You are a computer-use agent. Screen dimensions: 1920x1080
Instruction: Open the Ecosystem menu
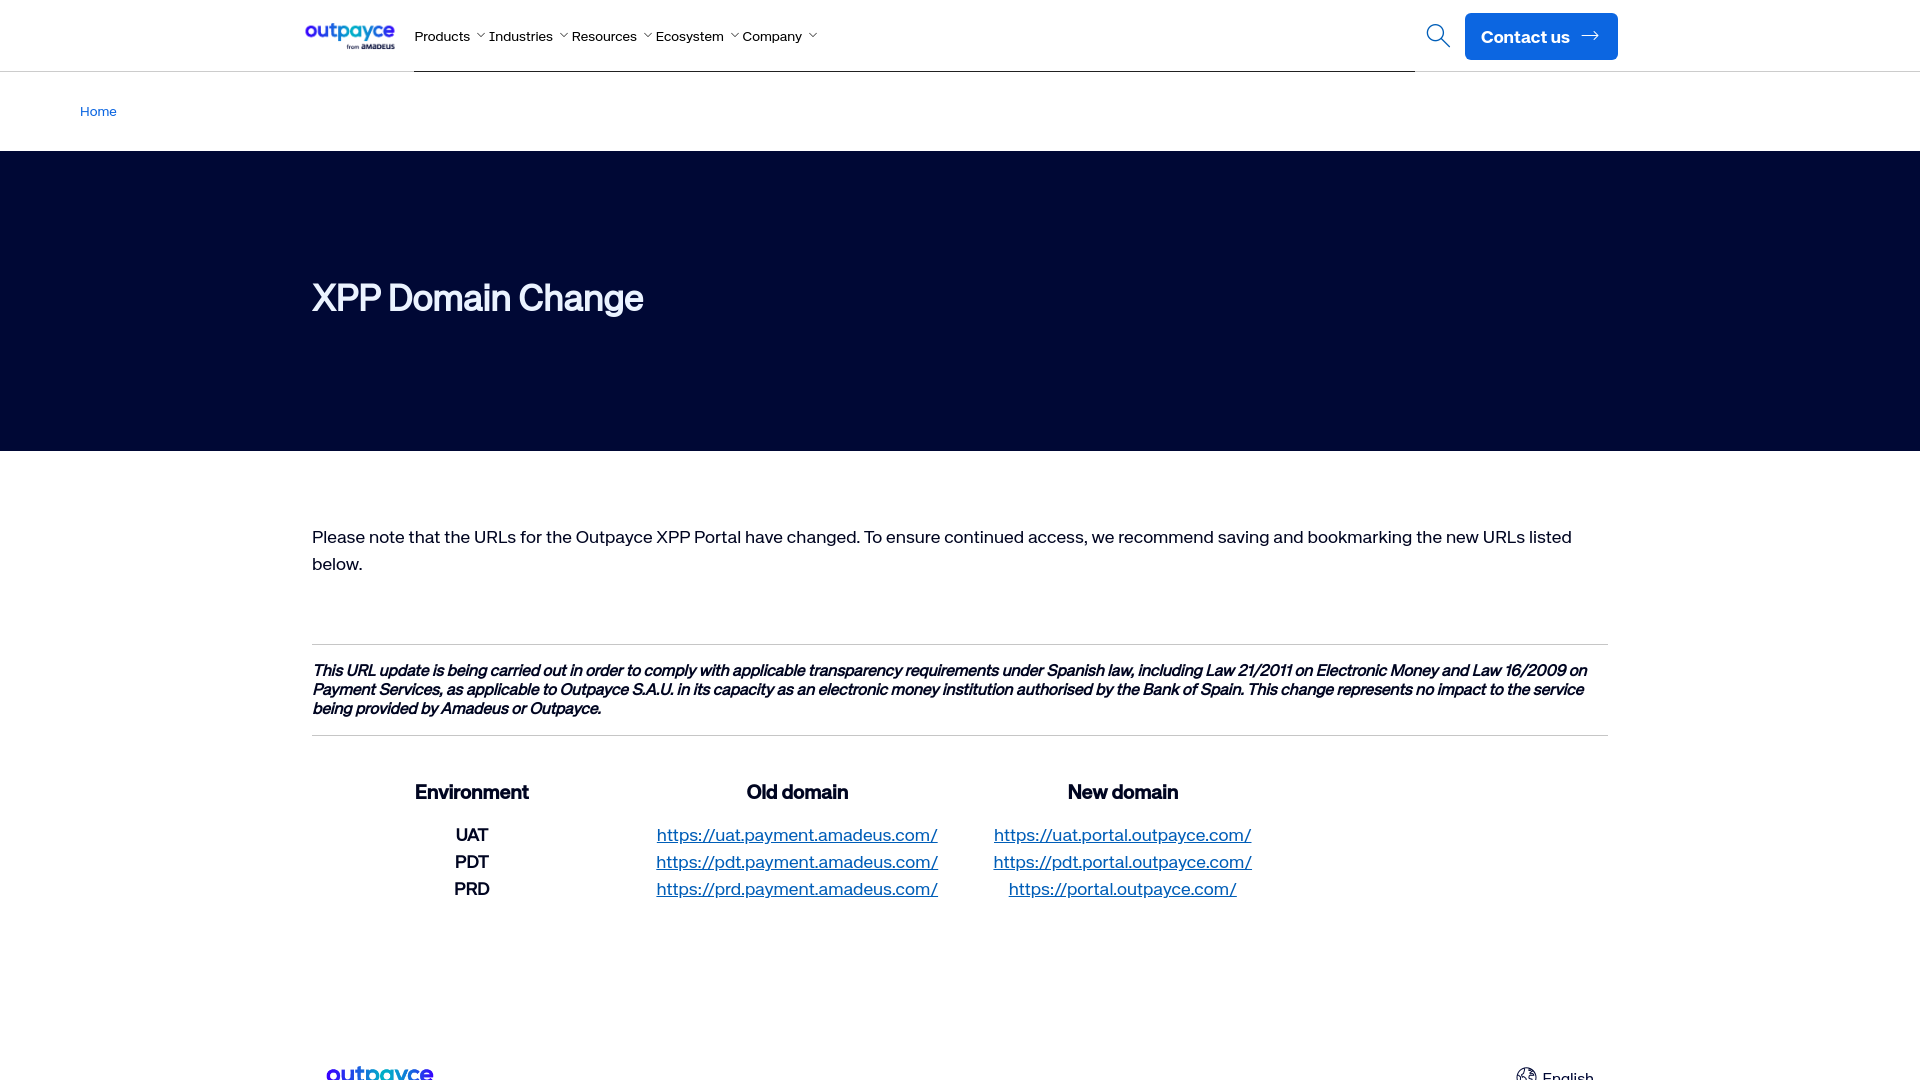click(690, 36)
